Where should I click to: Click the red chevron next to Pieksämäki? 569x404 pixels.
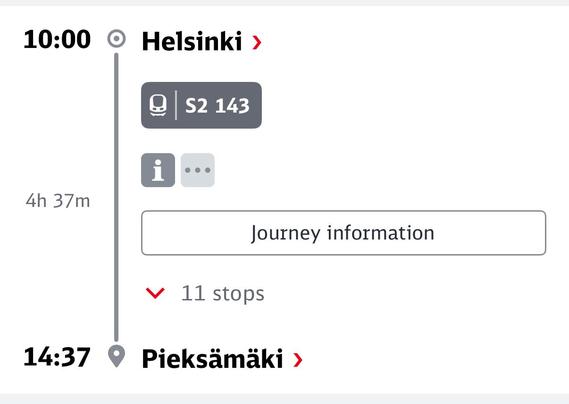298,360
